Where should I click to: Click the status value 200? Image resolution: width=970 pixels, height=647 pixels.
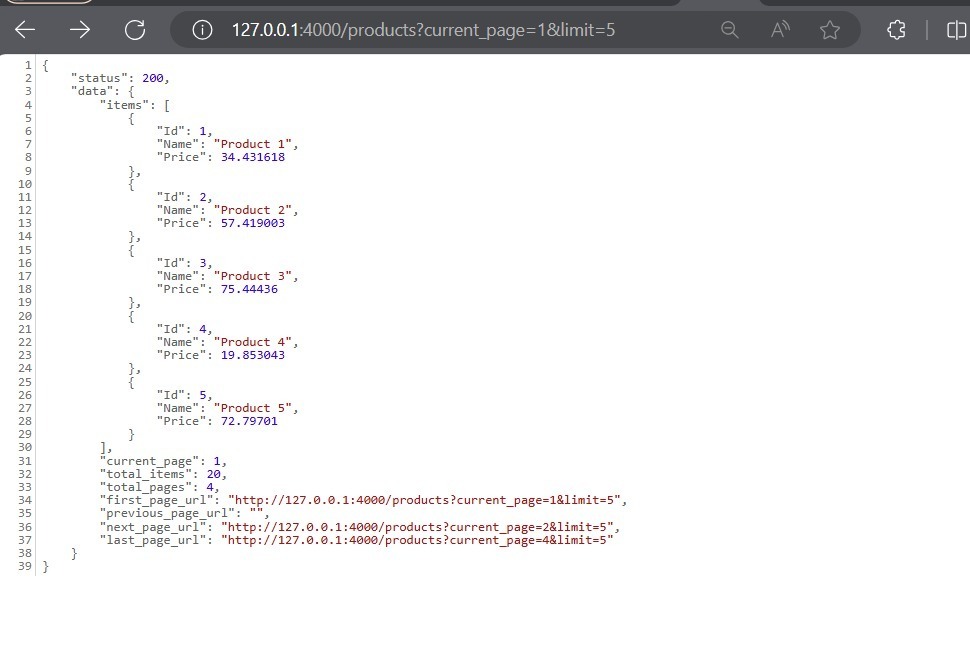[153, 78]
